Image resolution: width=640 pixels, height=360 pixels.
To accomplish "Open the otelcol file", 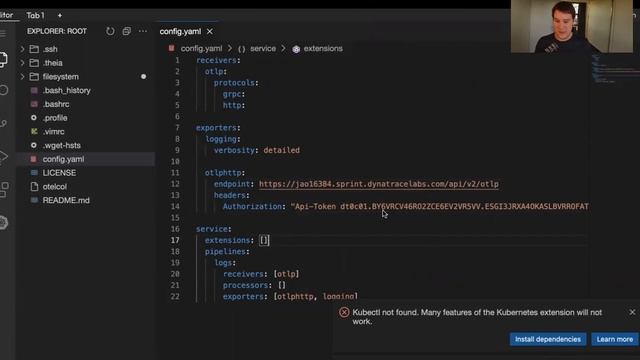I will click(55, 187).
